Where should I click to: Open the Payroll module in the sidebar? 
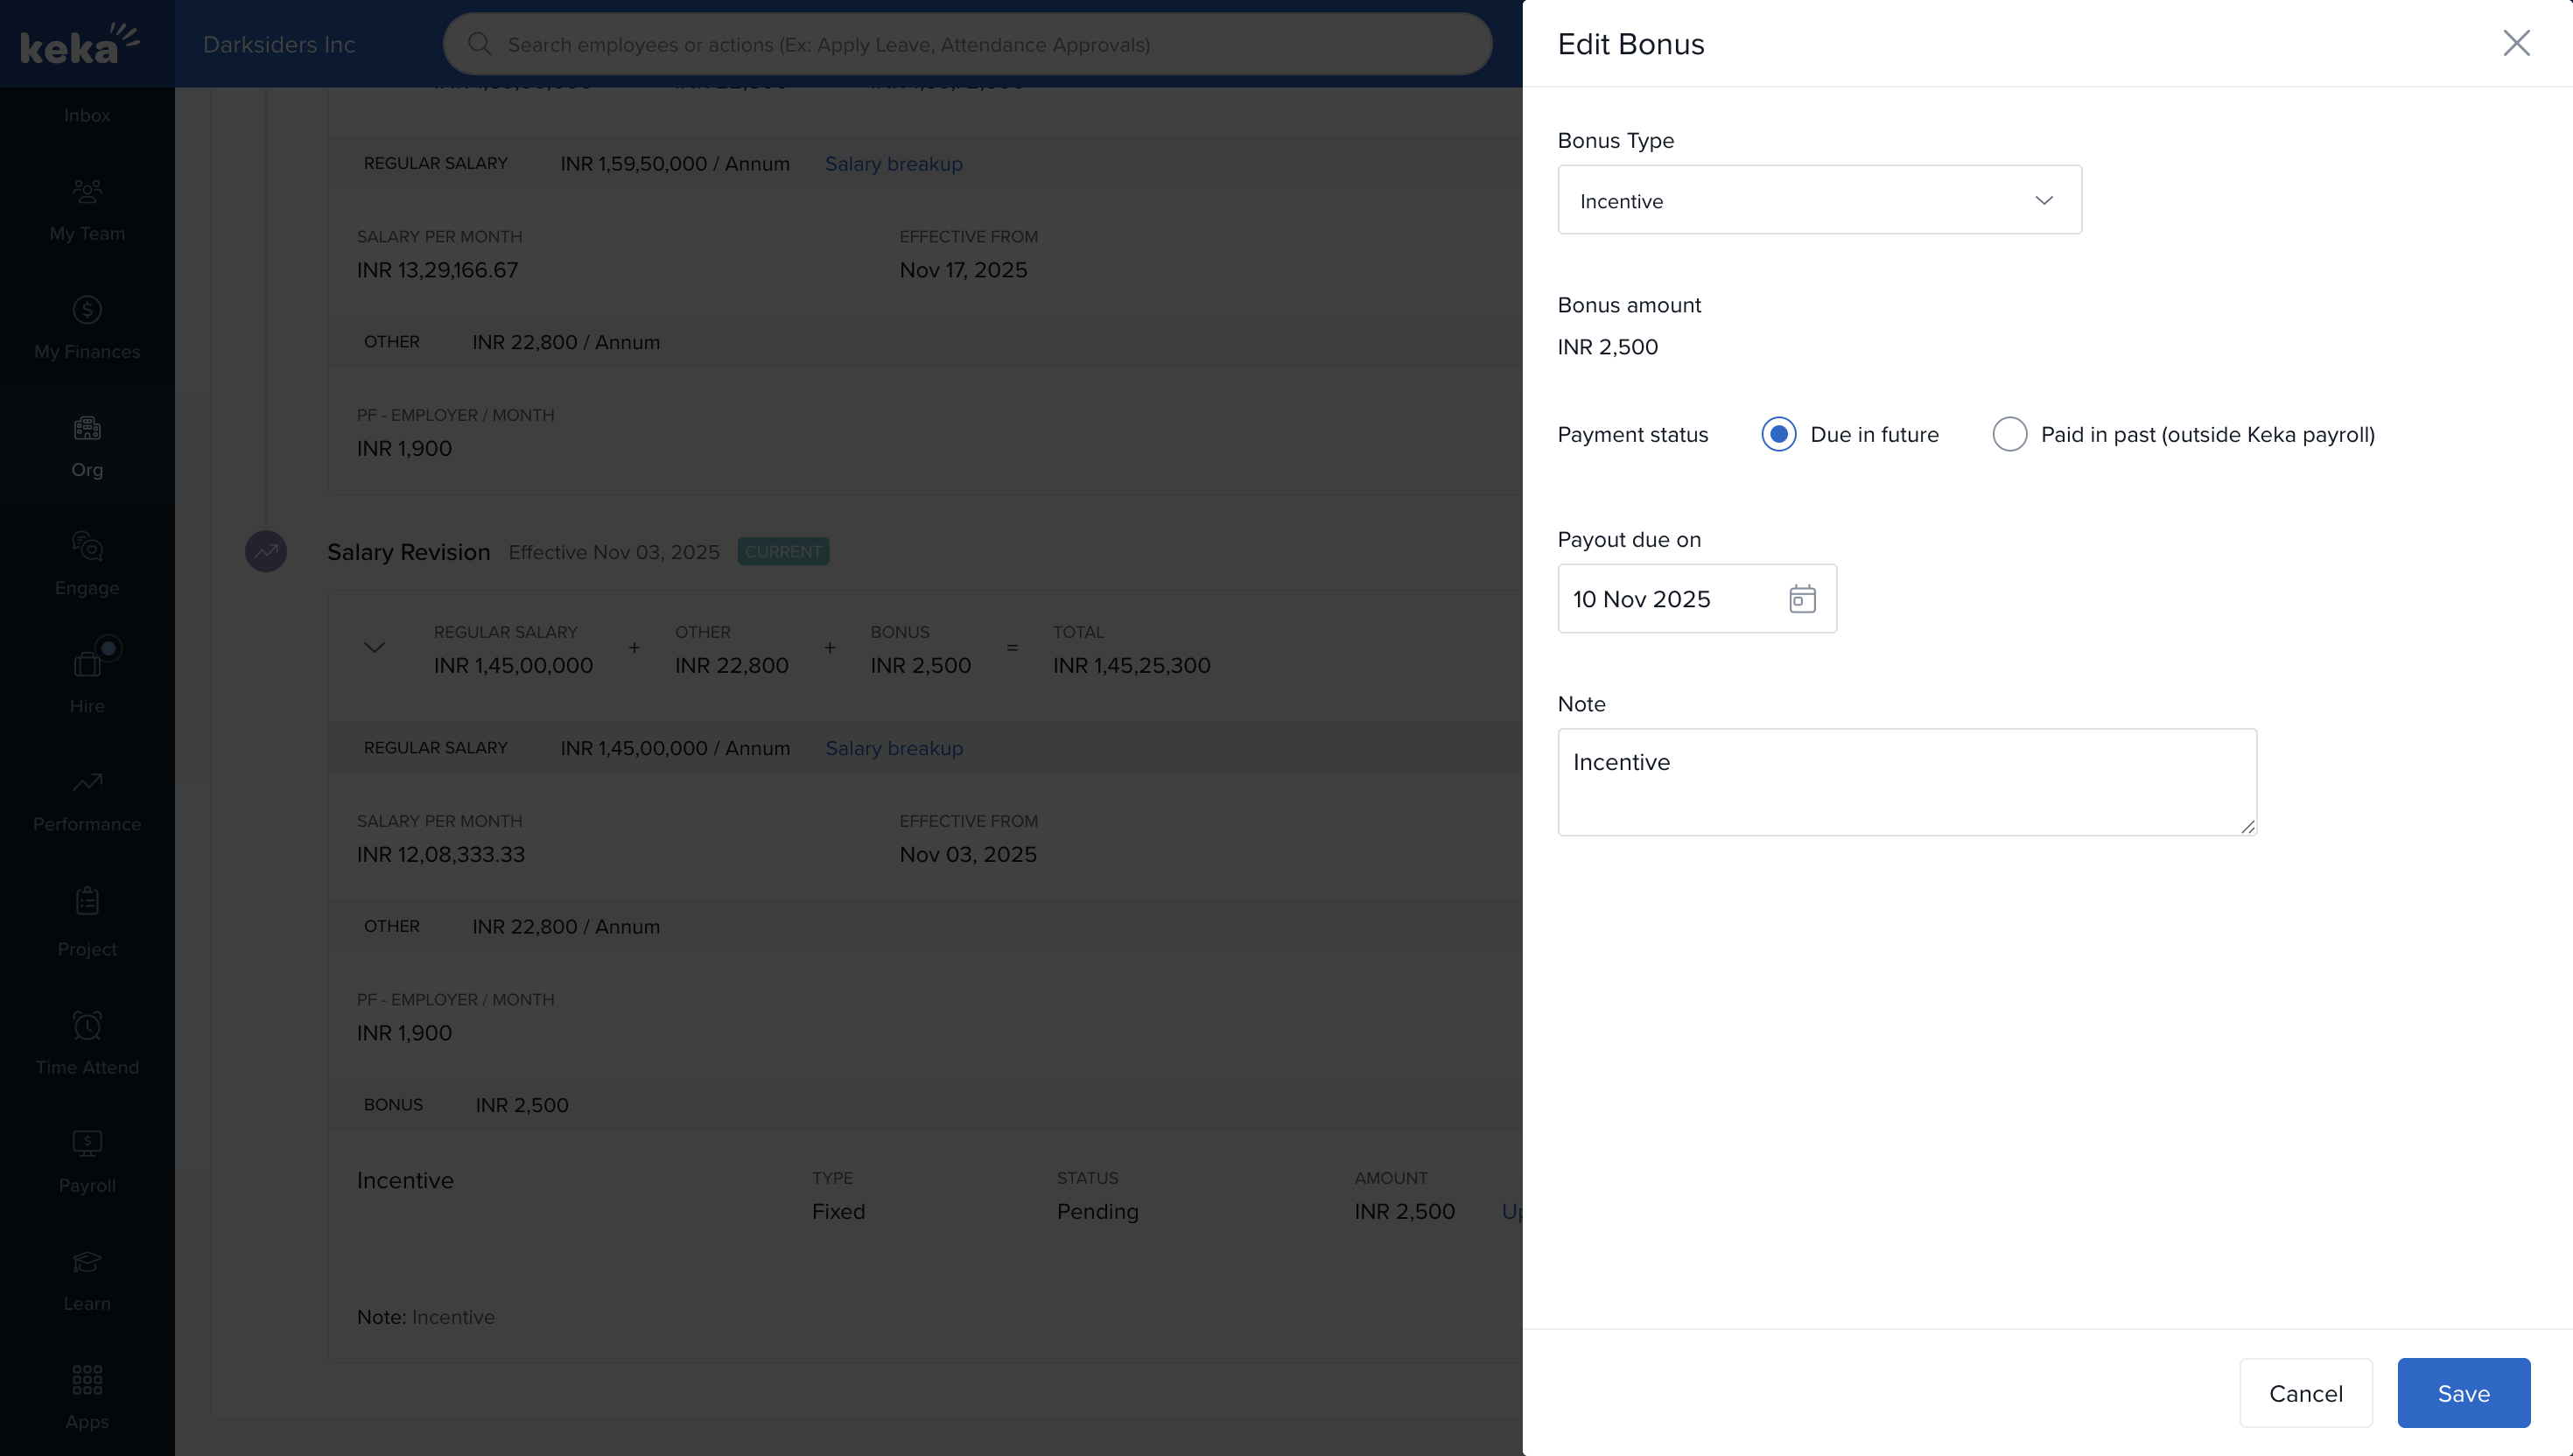pos(87,1161)
